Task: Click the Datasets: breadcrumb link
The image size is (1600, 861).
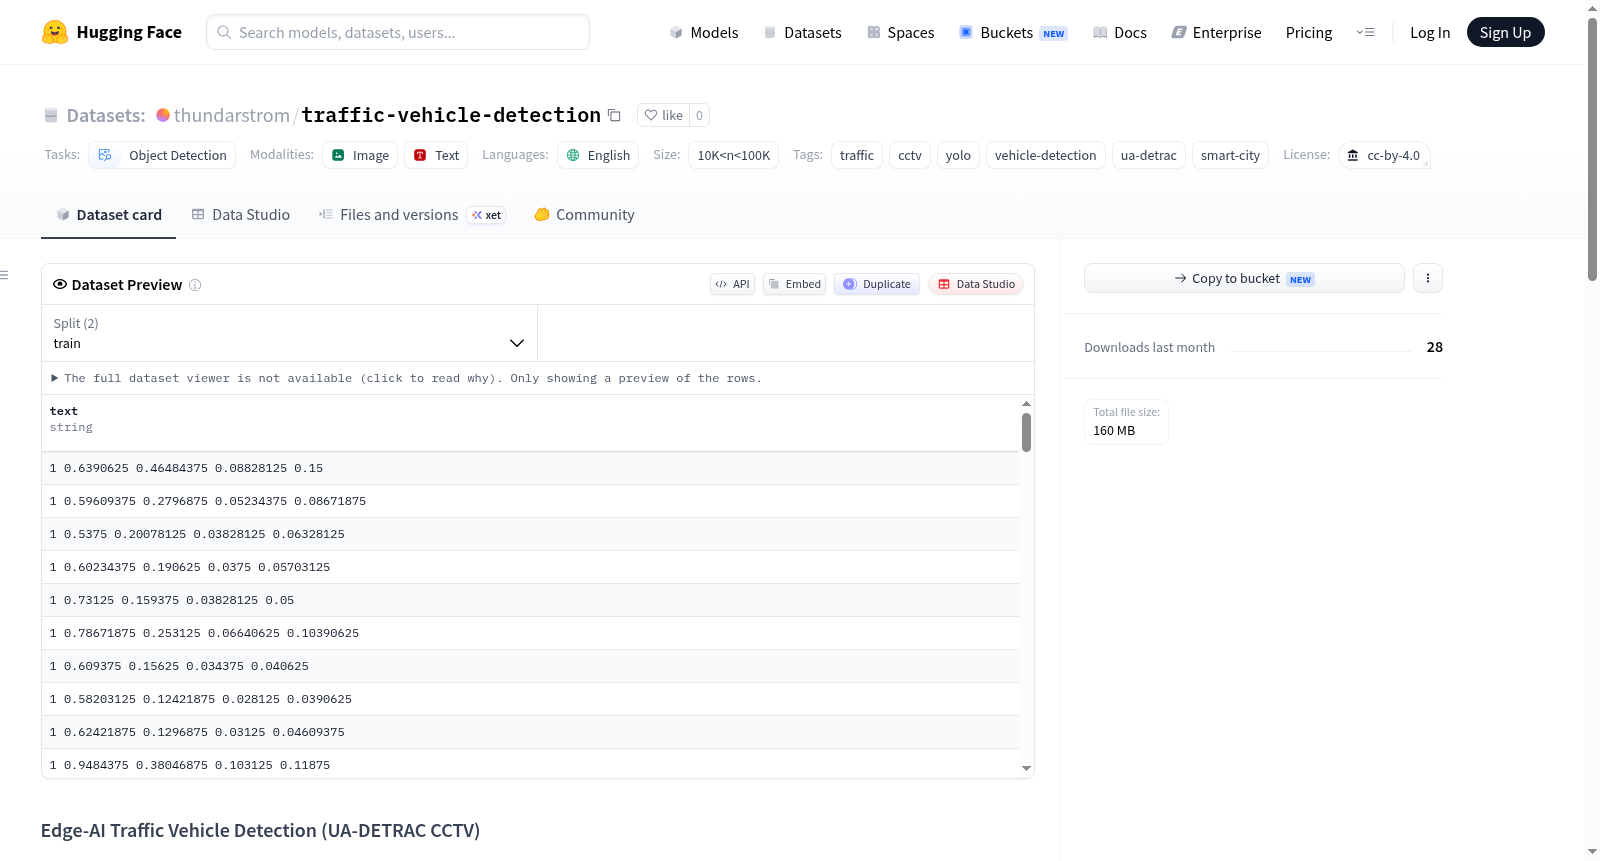Action: pos(106,115)
